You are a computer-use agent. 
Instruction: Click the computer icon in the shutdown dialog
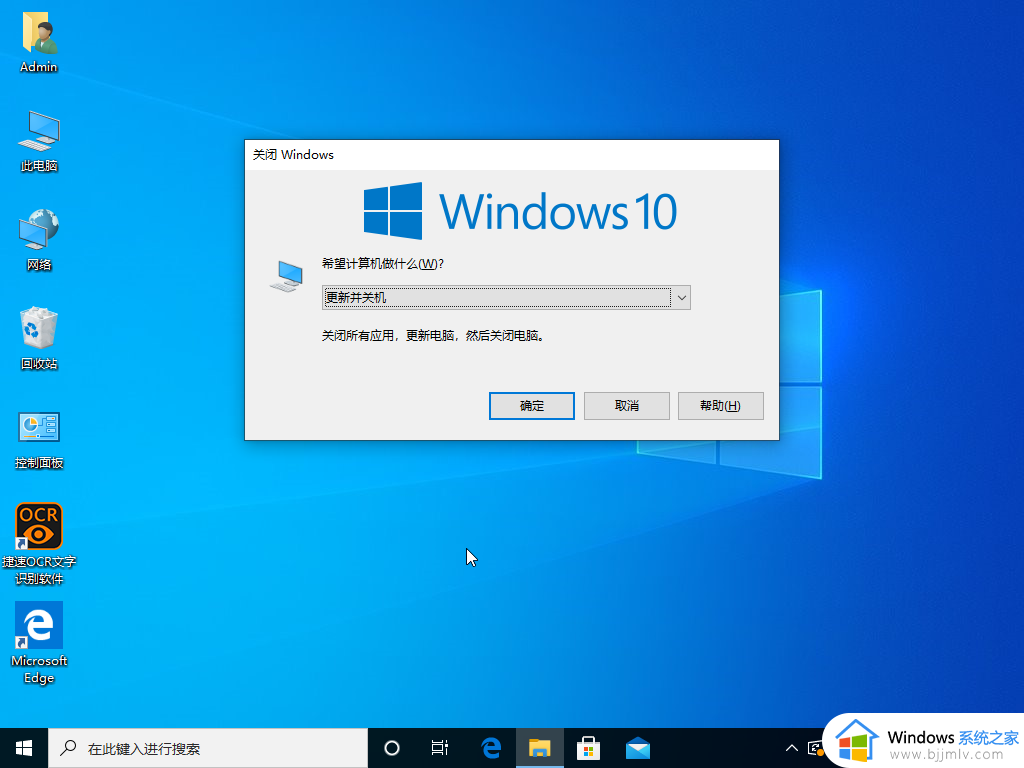click(287, 276)
